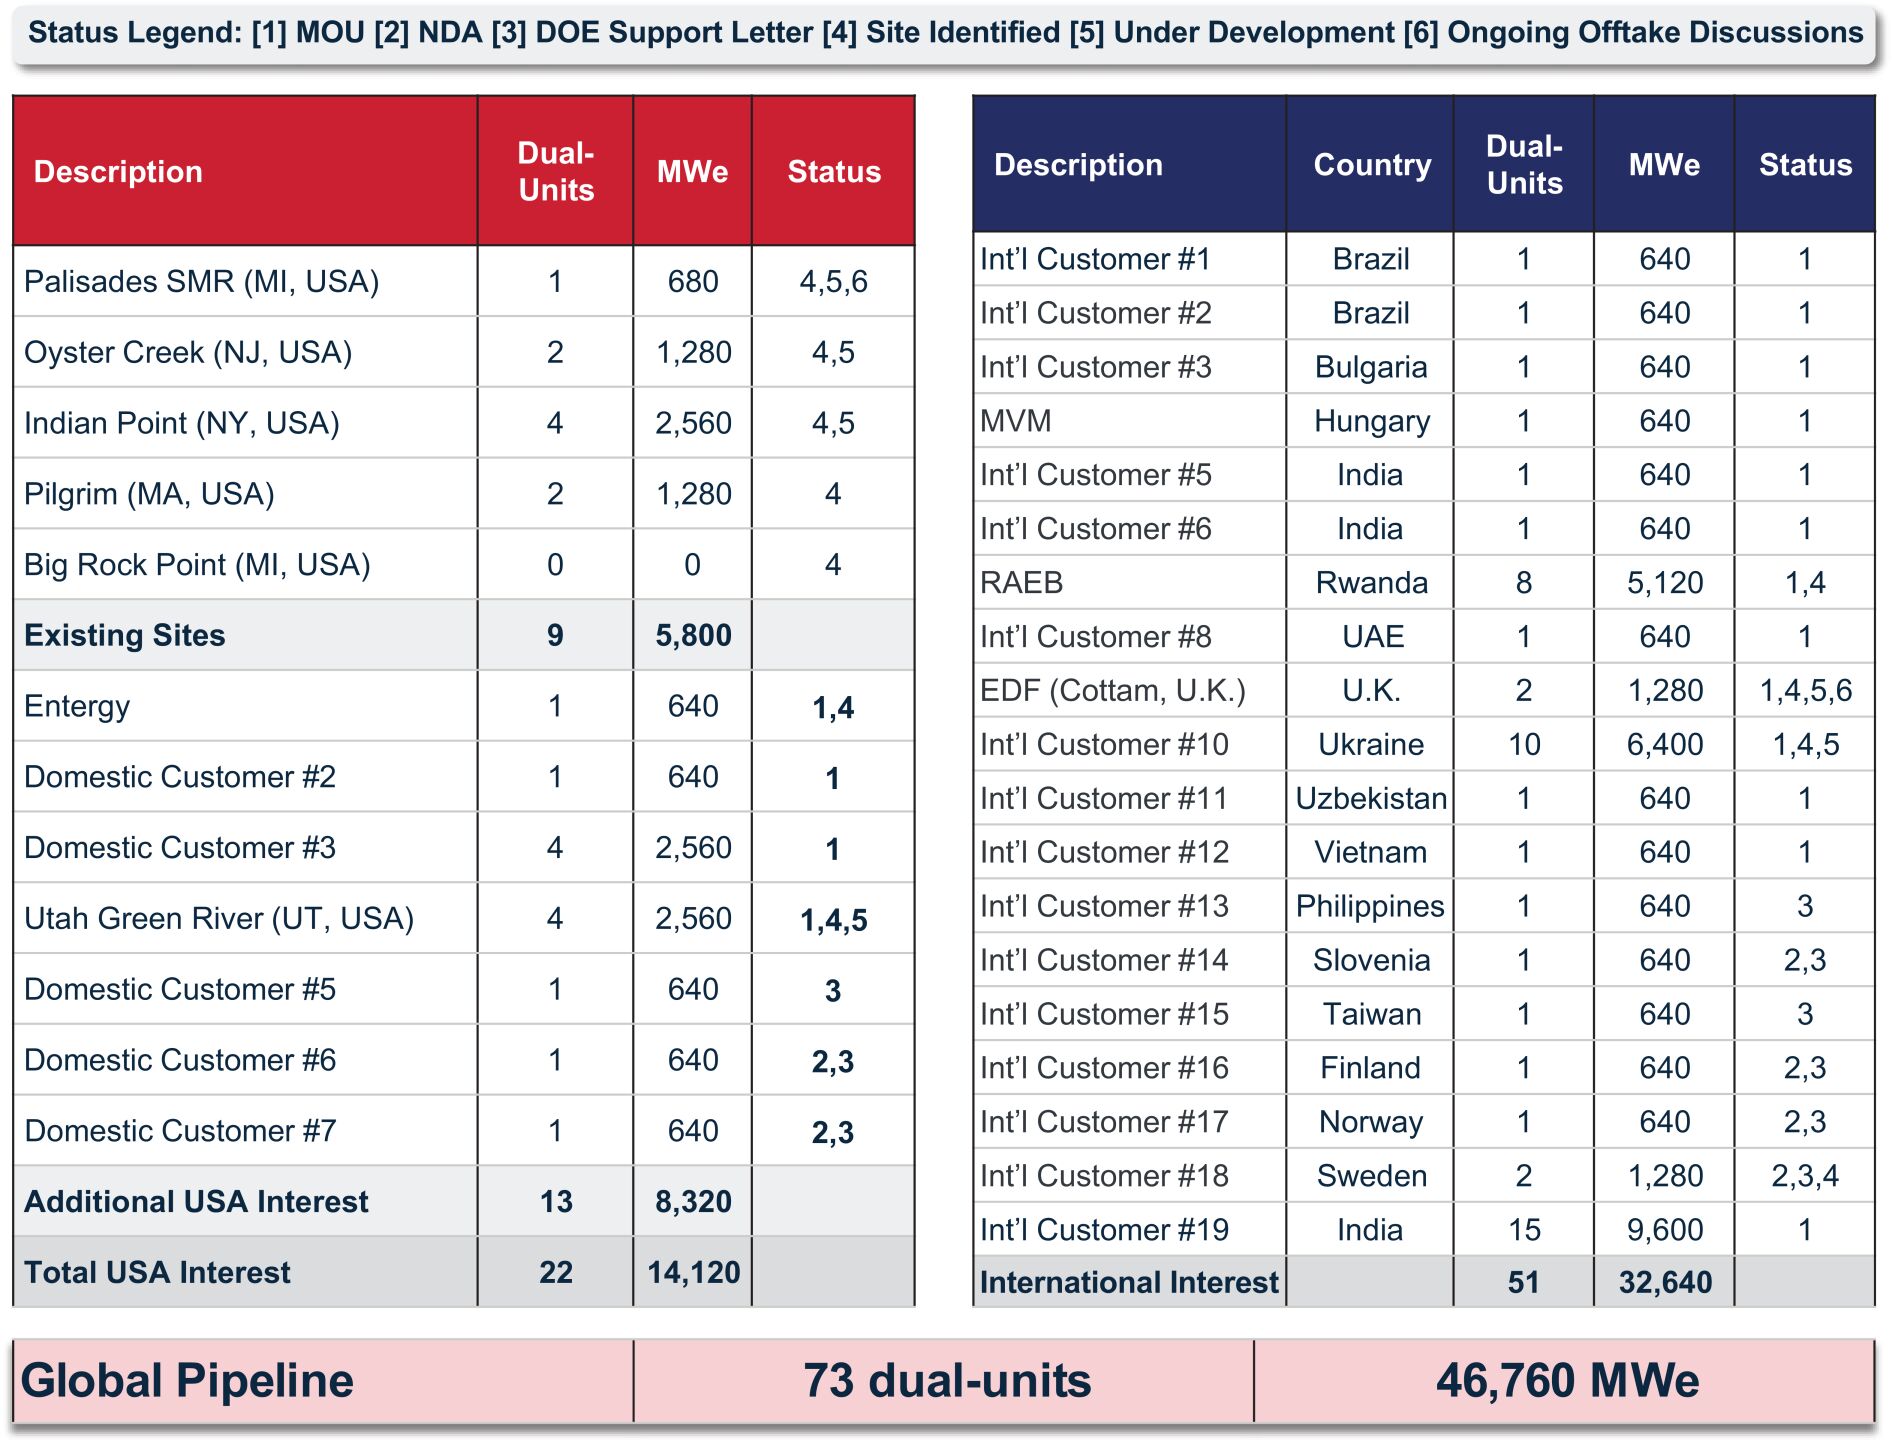Click the 46,760 MWe total cell
This screenshot has height=1444, width=1892.
(x=1565, y=1381)
